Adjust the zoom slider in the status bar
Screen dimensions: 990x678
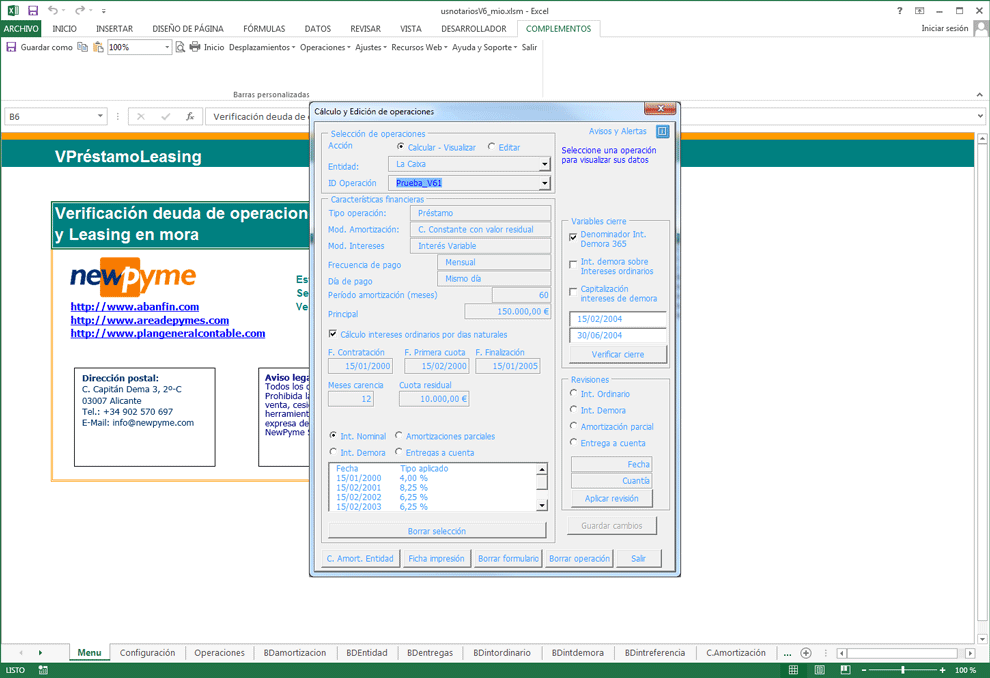point(903,670)
